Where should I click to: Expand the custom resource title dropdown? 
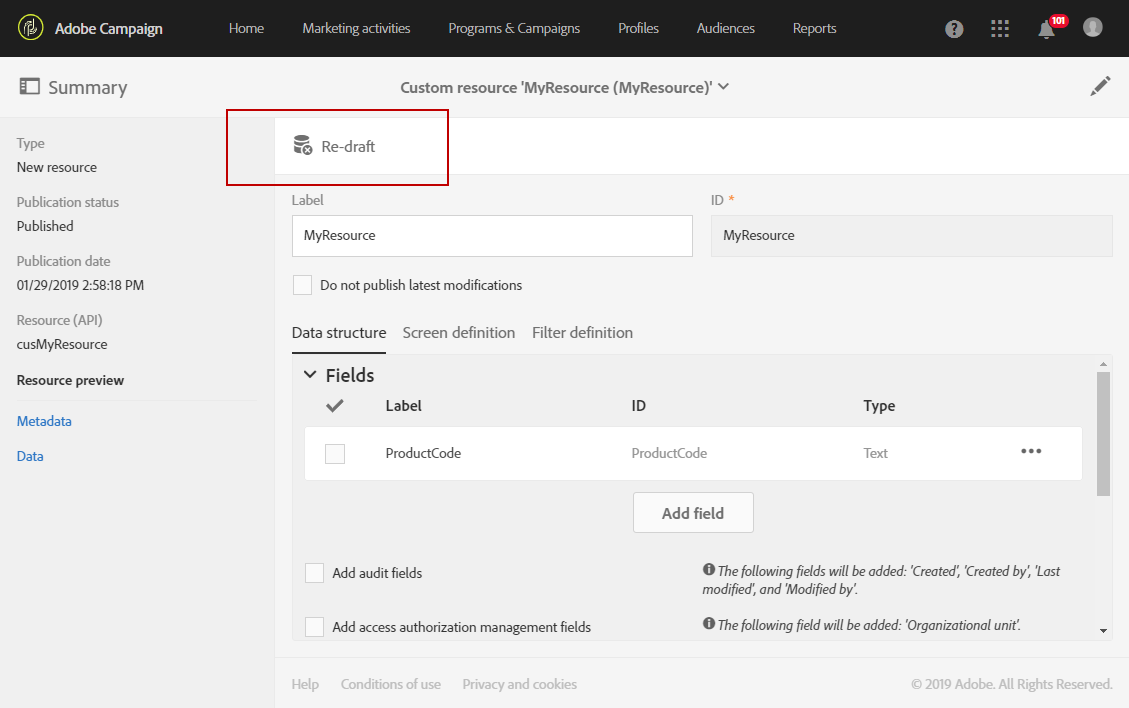point(723,87)
